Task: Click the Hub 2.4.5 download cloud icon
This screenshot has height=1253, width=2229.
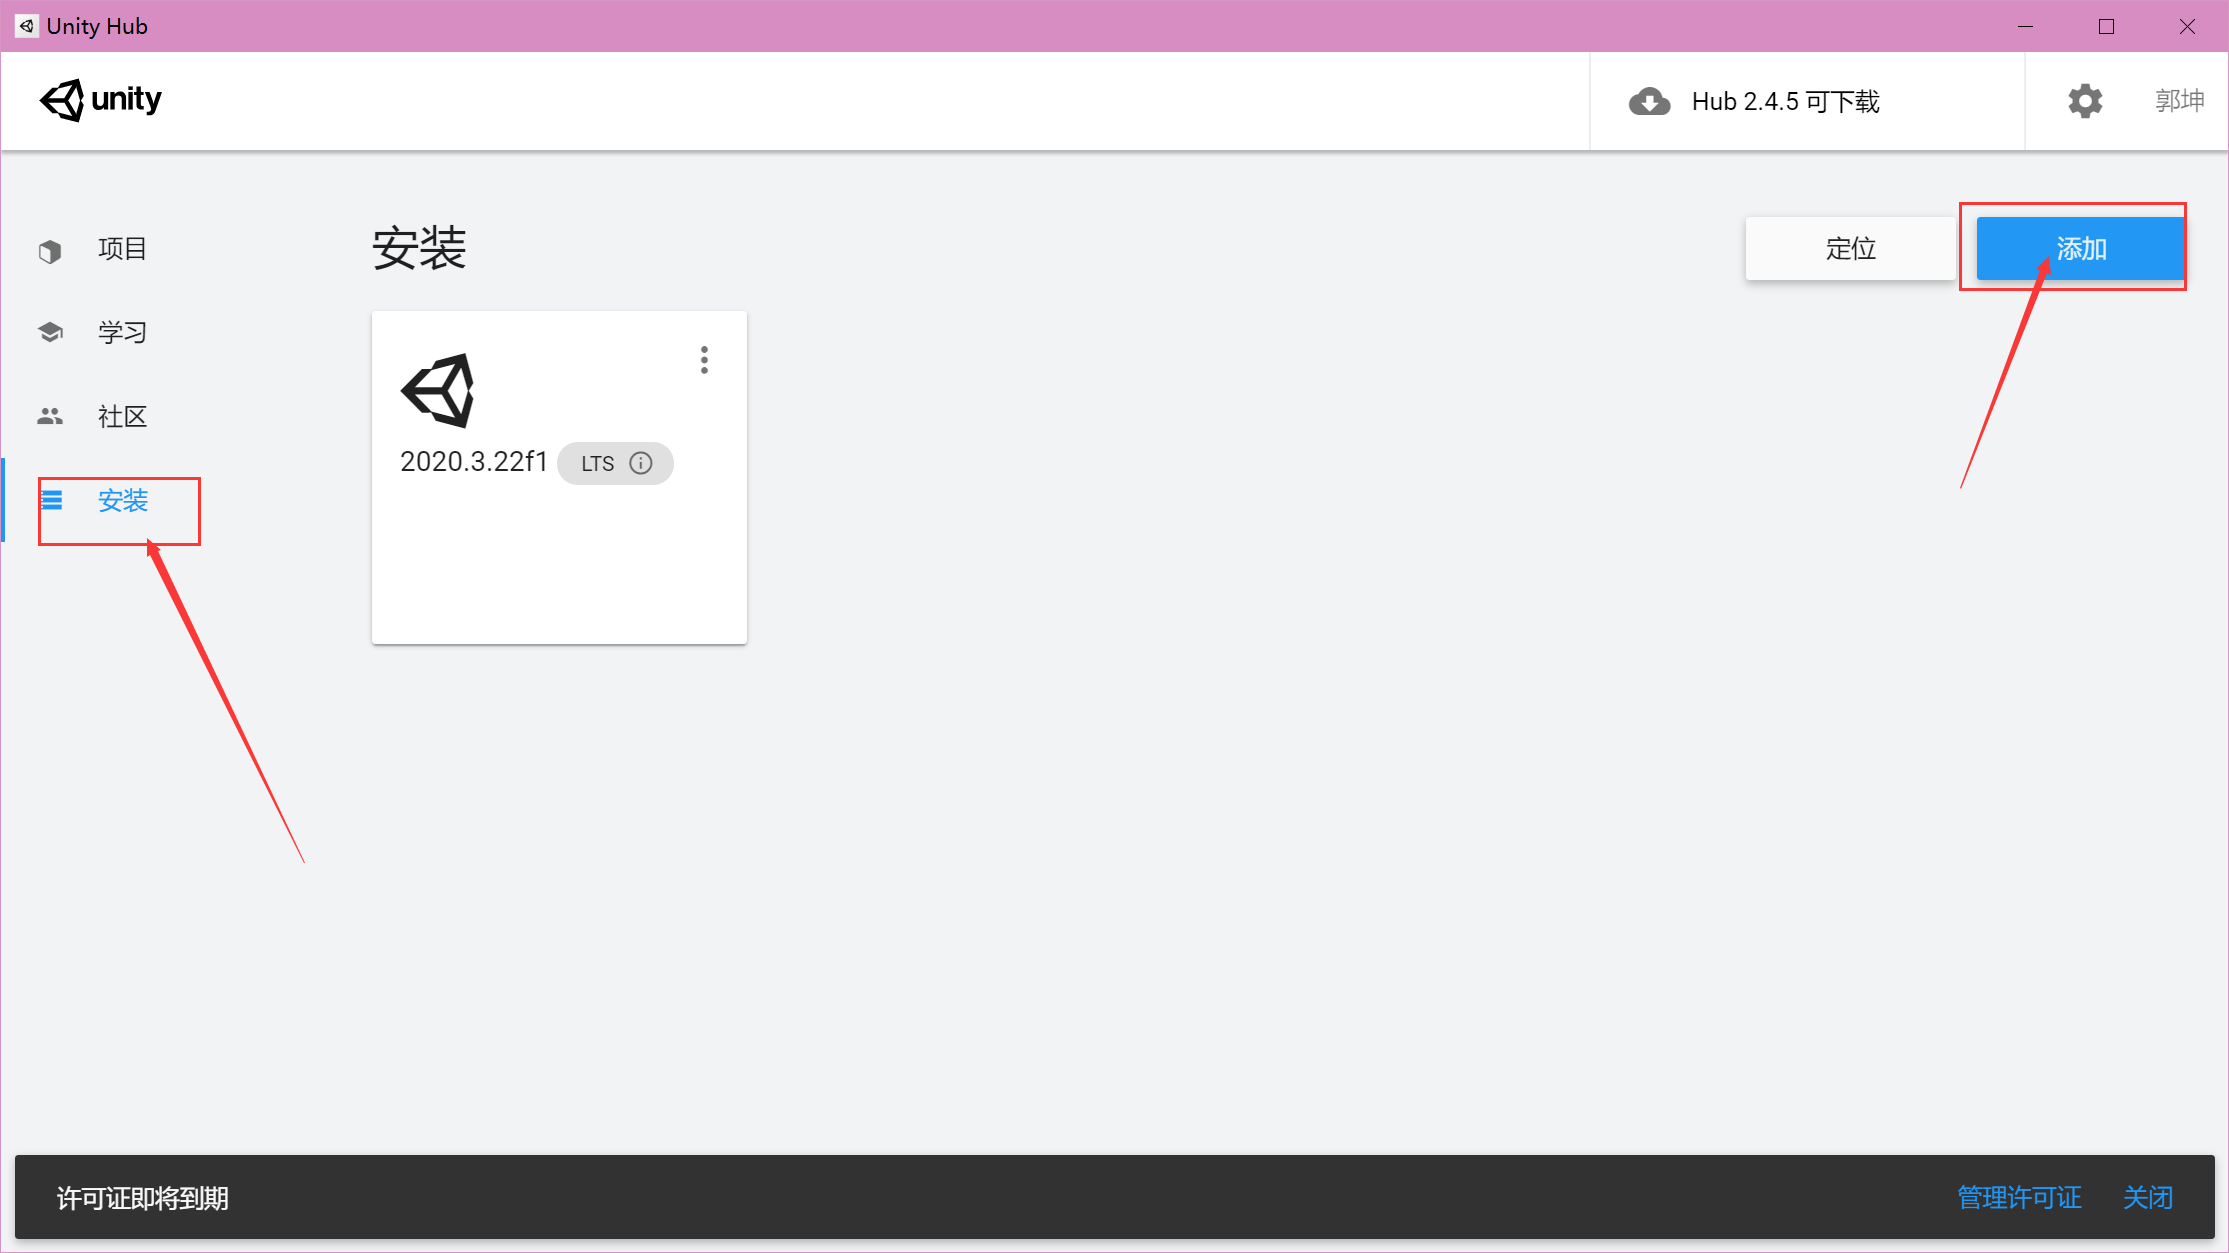Action: pos(1649,101)
